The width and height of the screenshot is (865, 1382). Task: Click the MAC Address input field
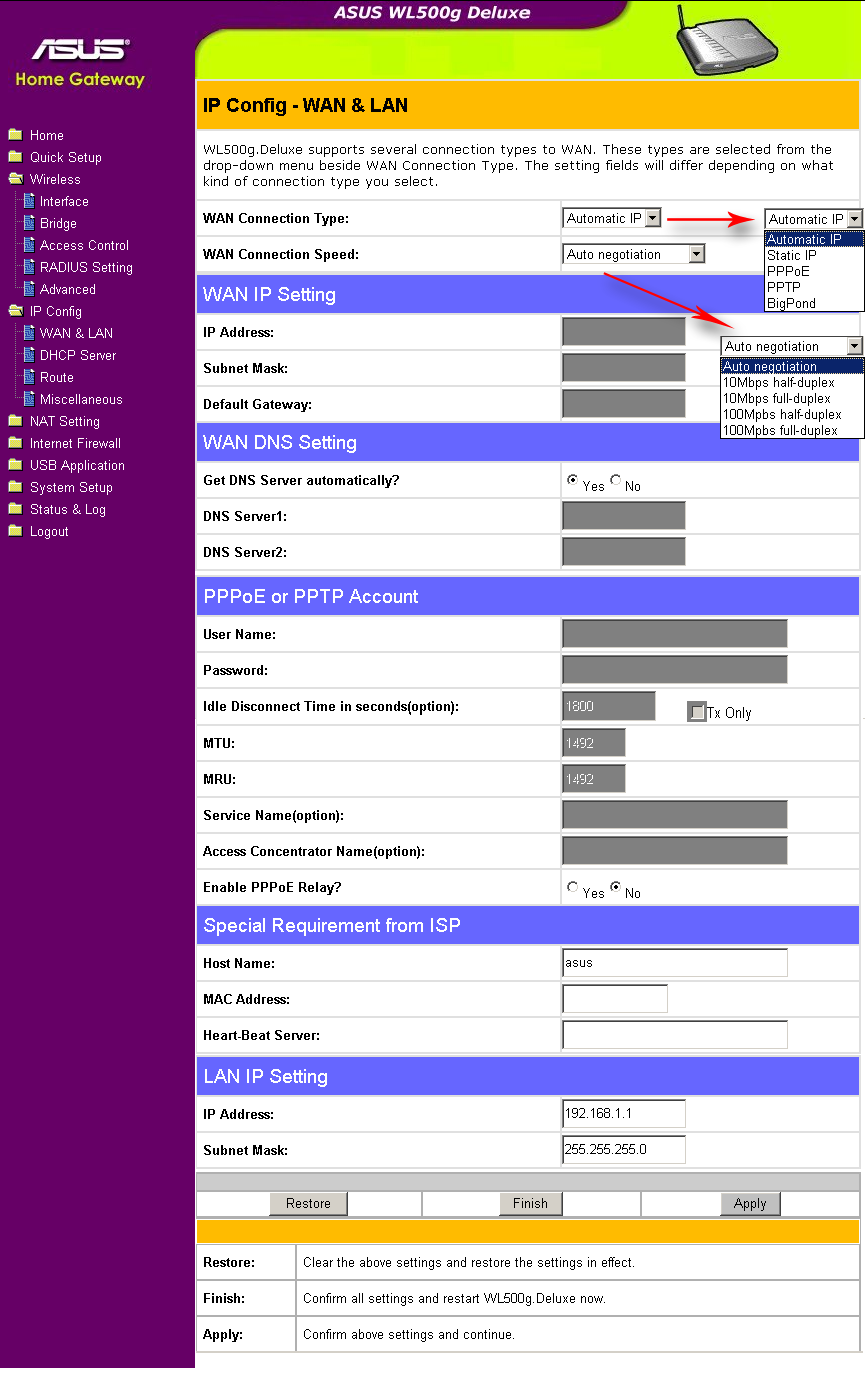coord(615,999)
